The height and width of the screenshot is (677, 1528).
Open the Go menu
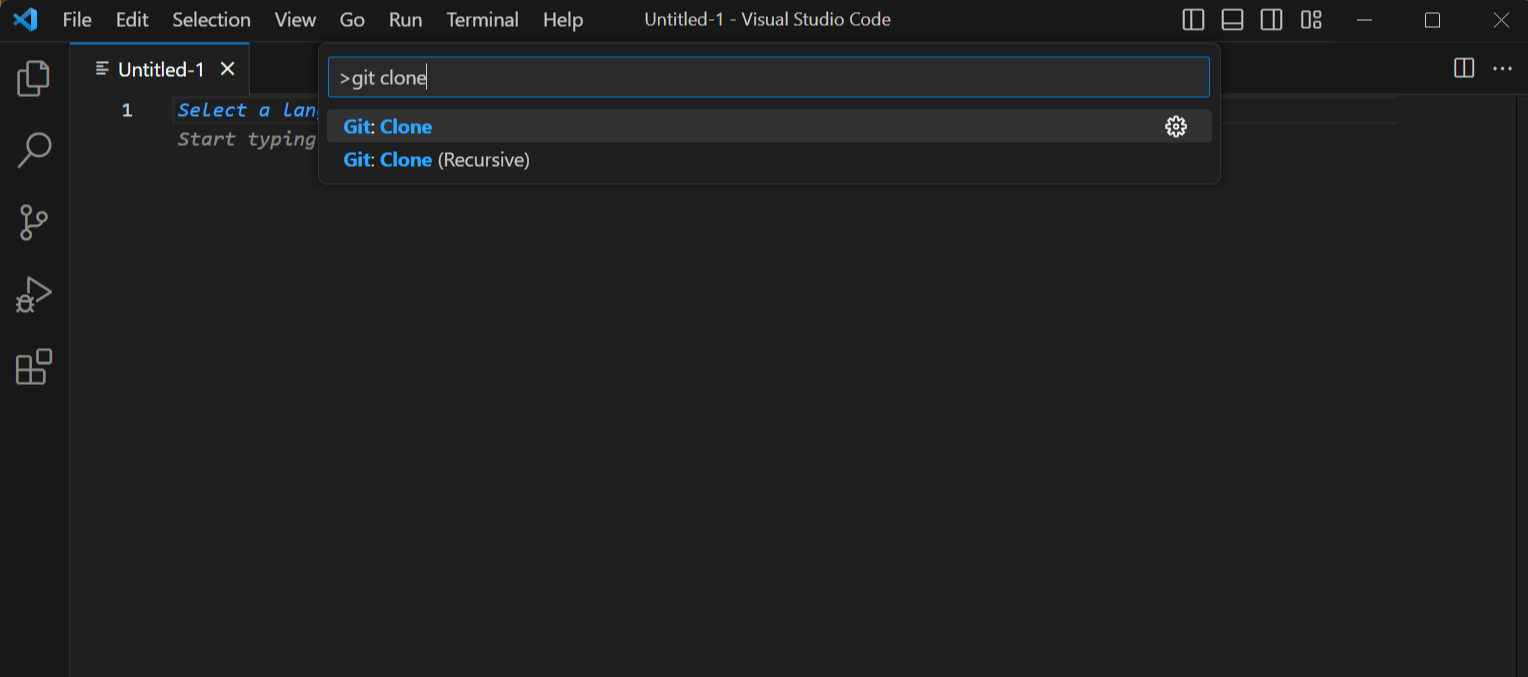click(352, 20)
